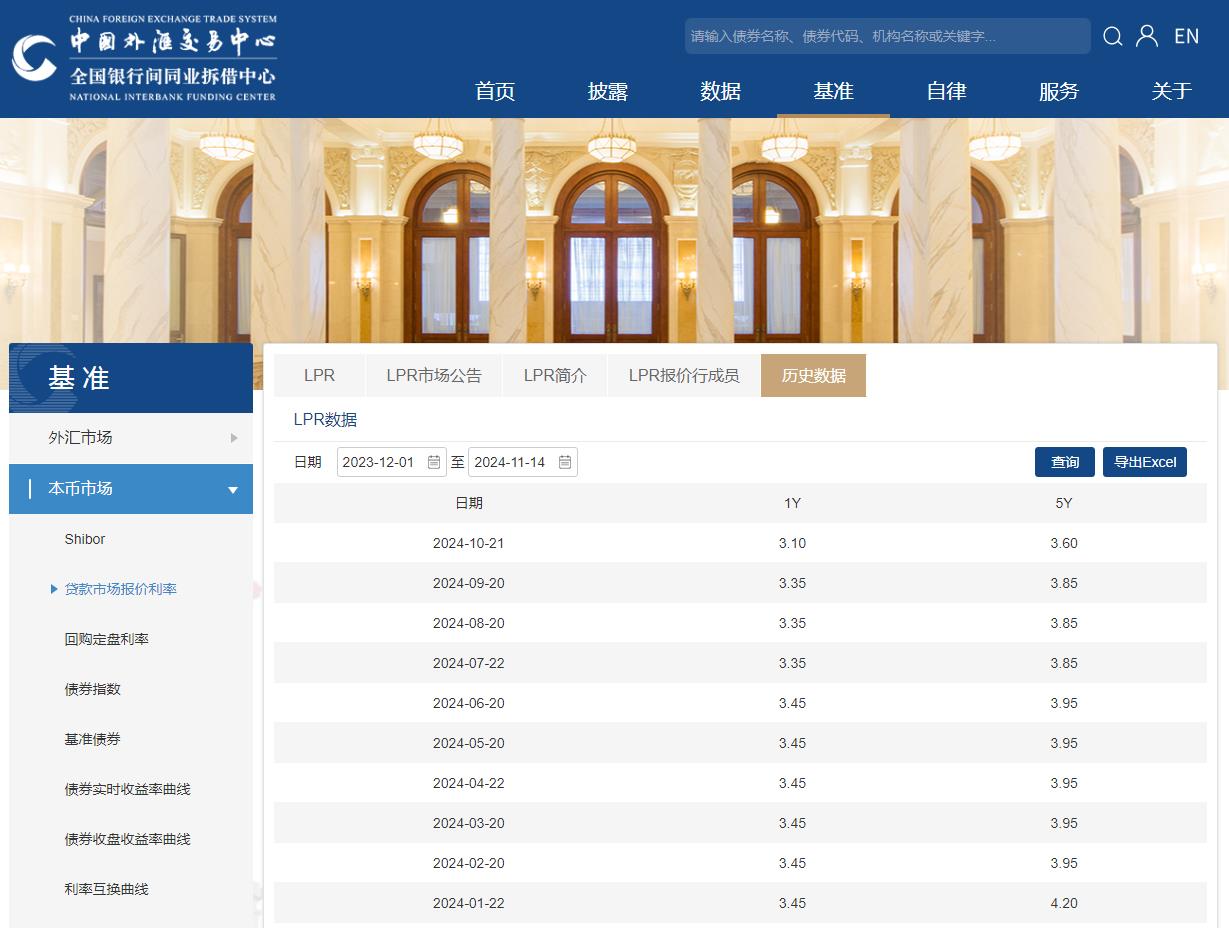This screenshot has height=928, width=1229.
Task: Click the start date field 2023-12-01
Action: tap(380, 462)
